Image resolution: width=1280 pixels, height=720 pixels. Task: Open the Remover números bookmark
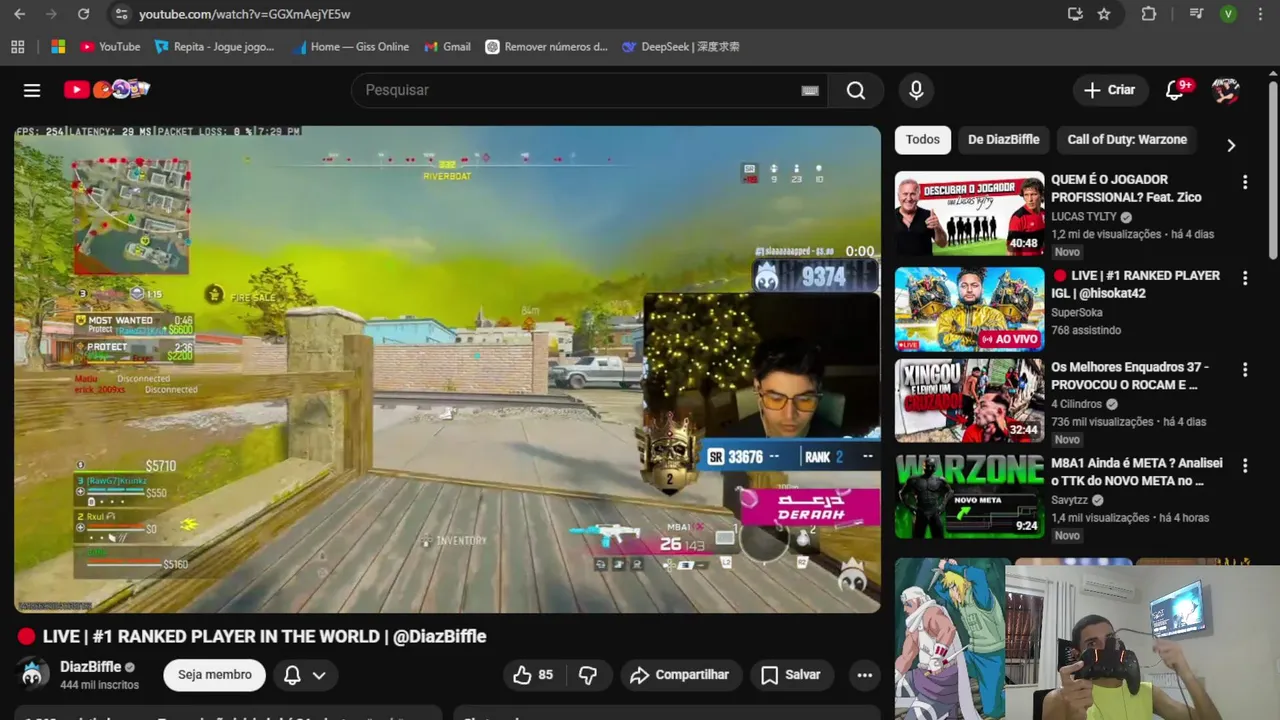click(546, 46)
